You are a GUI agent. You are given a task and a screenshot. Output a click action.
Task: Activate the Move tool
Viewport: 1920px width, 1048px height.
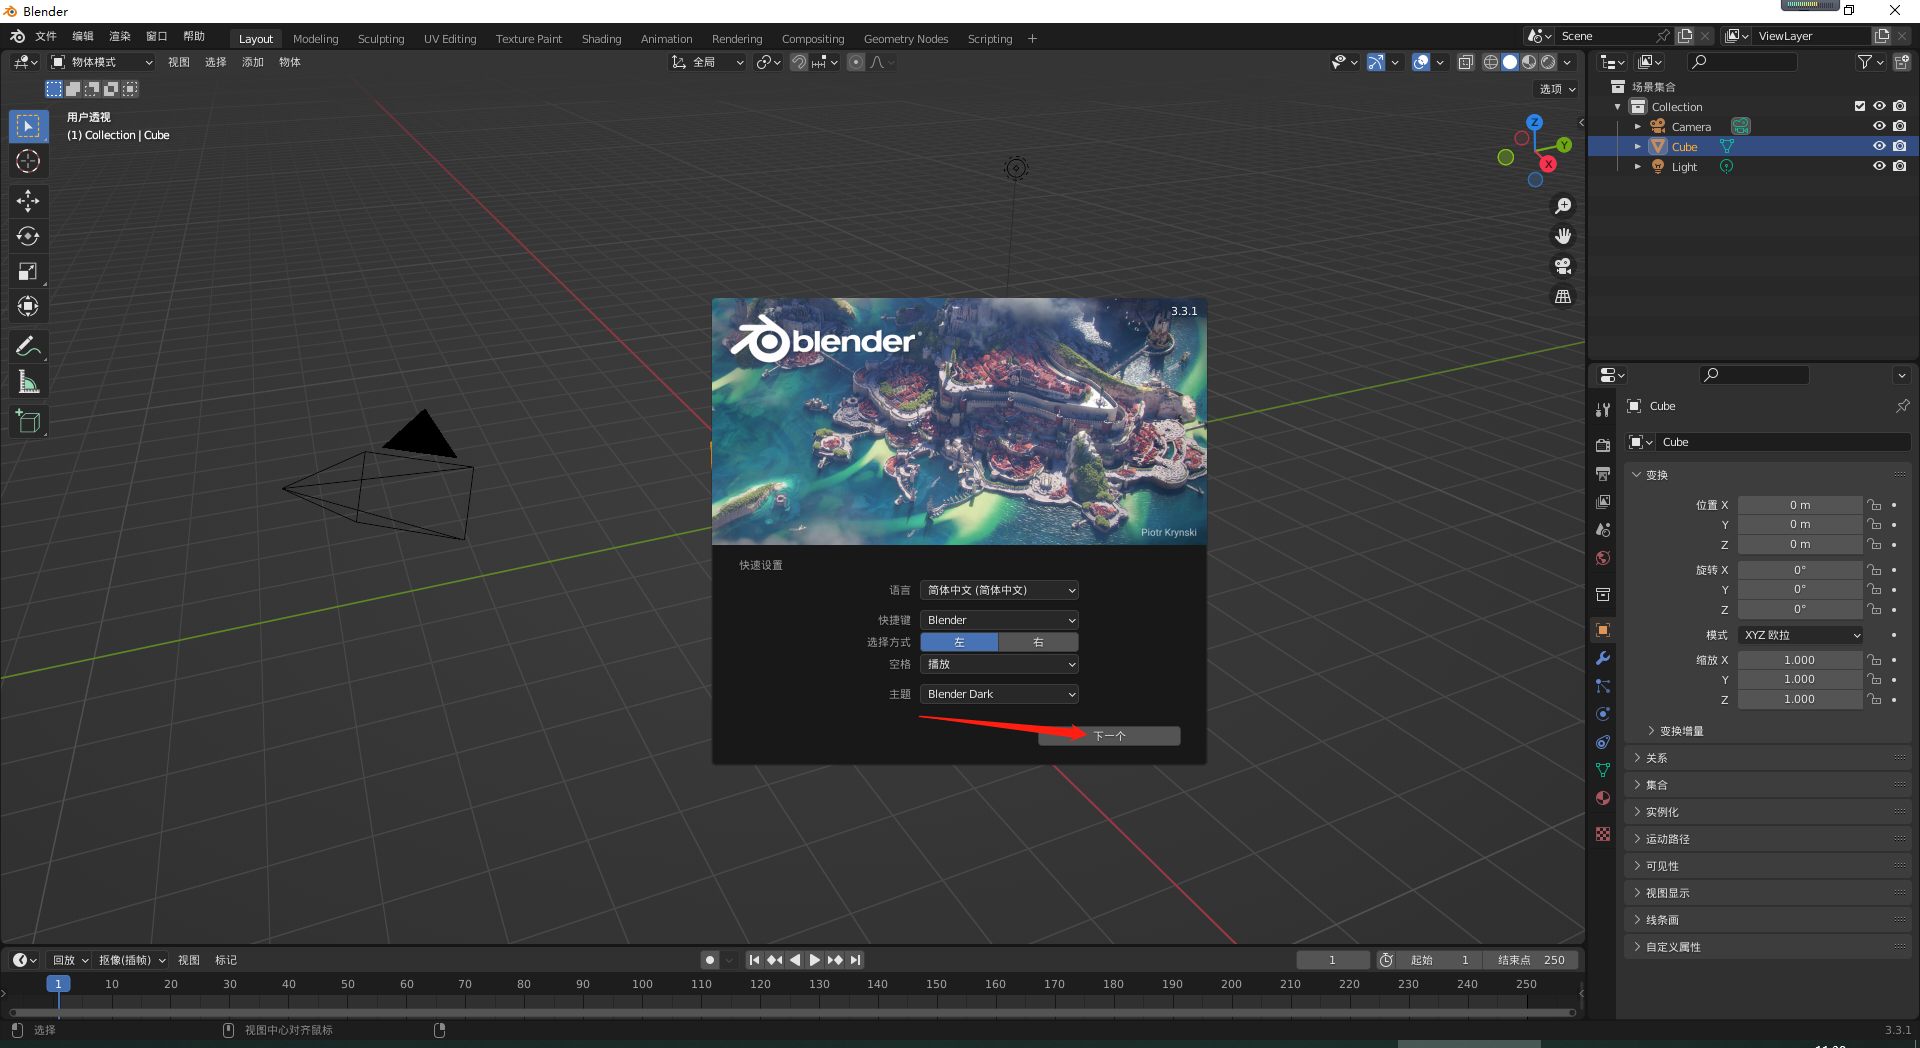pos(28,201)
